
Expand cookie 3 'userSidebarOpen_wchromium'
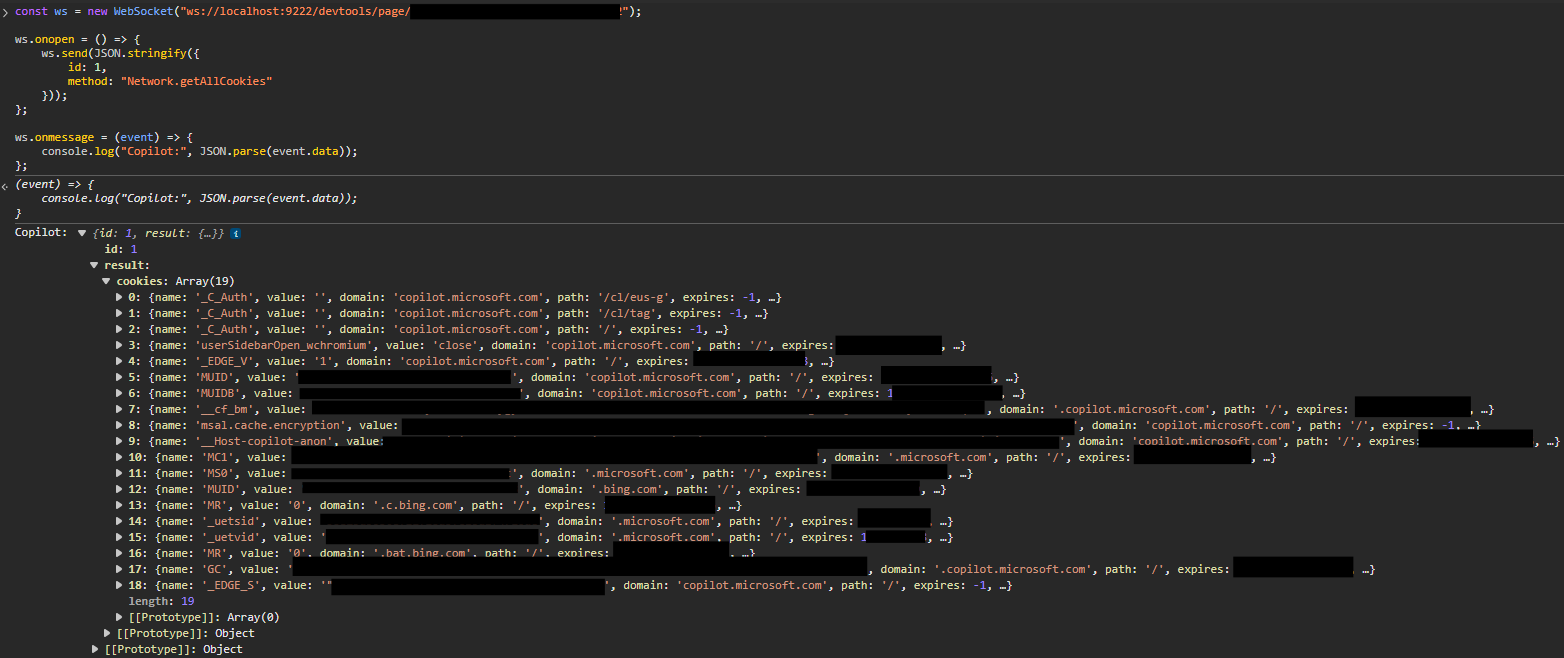click(120, 345)
